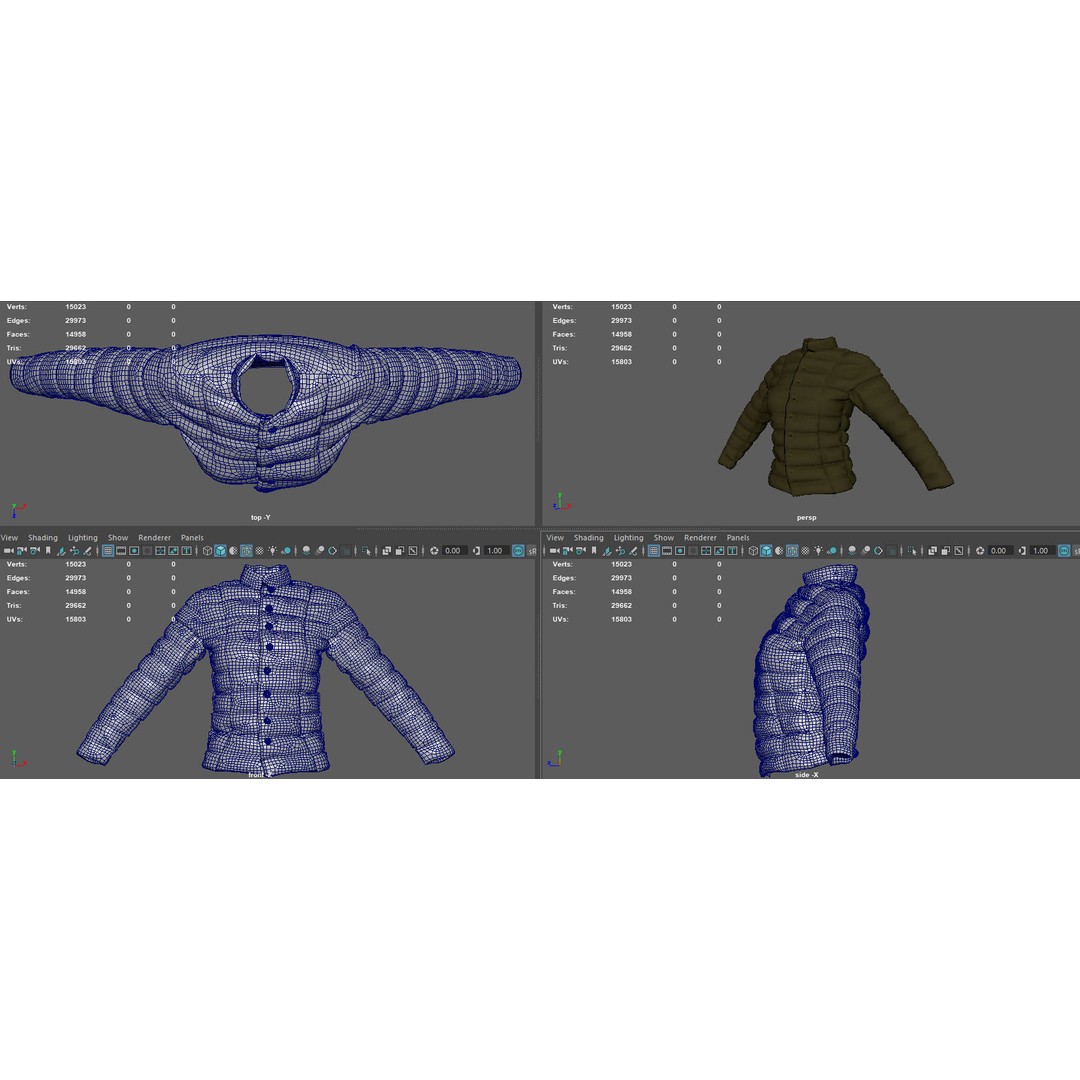Toggle View Transform button in front panel toolbar
This screenshot has height=1080, width=1080.
coord(518,550)
